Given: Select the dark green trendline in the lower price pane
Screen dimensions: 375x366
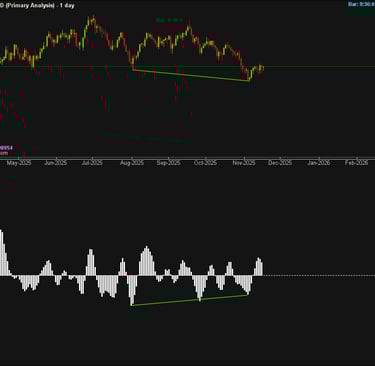Looking at the screenshot, I should (146, 138).
